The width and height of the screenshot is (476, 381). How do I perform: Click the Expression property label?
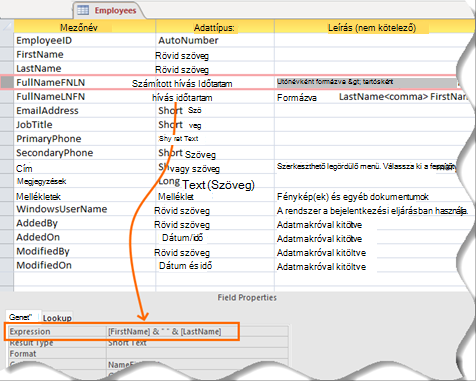pyautogui.click(x=57, y=331)
